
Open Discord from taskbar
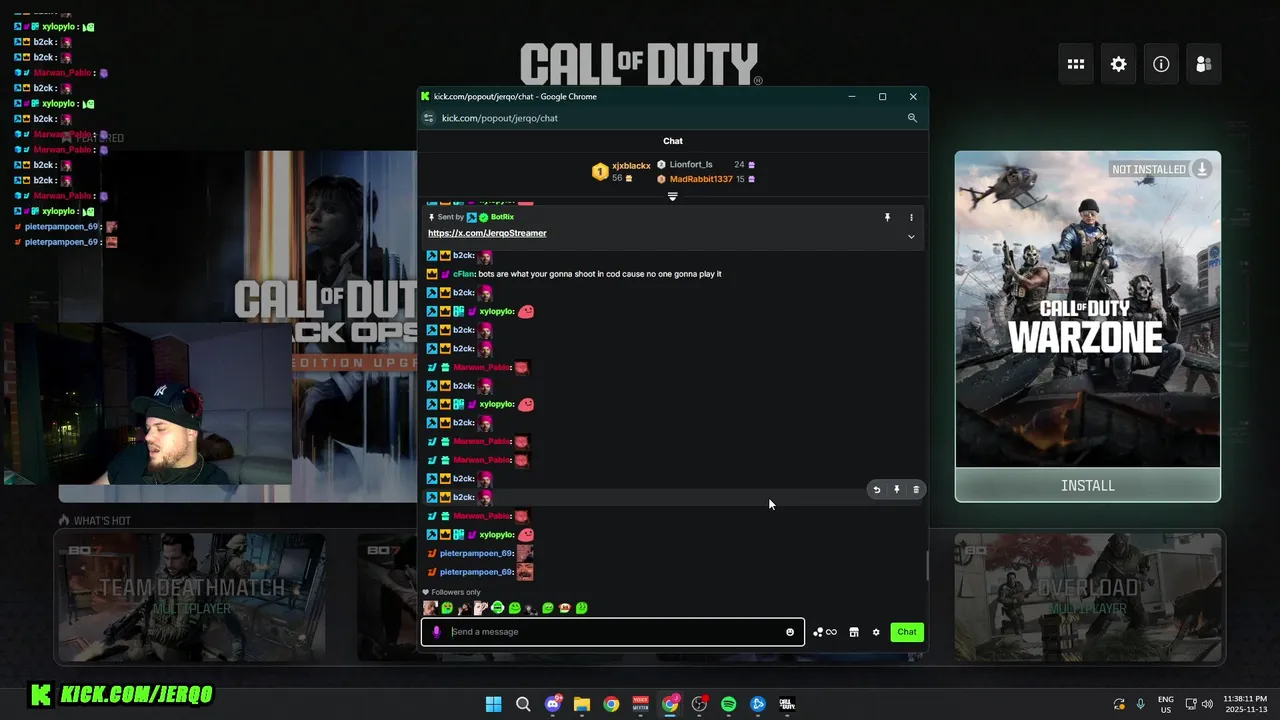553,704
